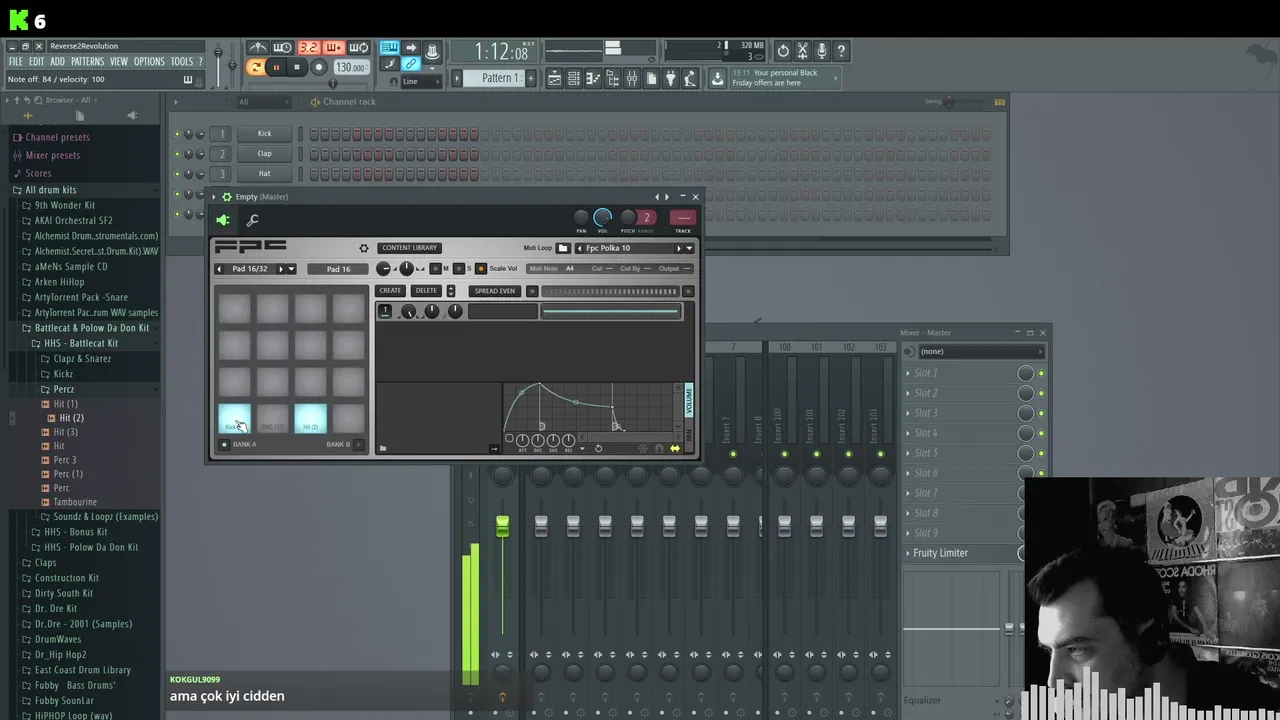Click the plus button next to Pattern 1

tap(531, 78)
